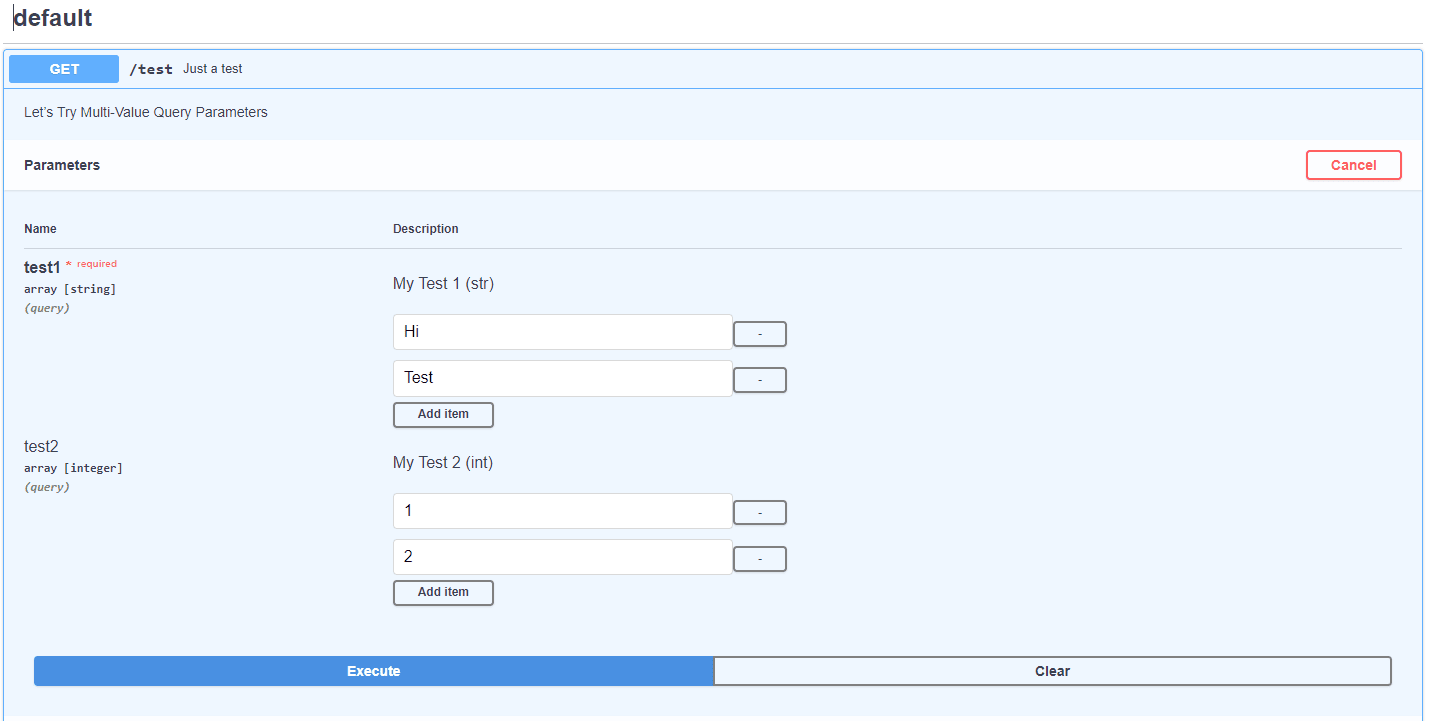The width and height of the screenshot is (1431, 721).
Task: Collapse the default tag section header
Action: (x=52, y=17)
